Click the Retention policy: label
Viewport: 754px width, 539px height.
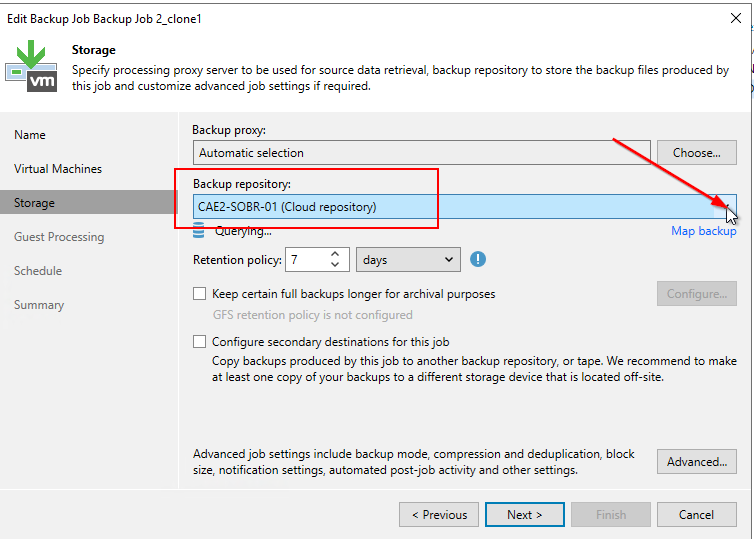(x=237, y=260)
